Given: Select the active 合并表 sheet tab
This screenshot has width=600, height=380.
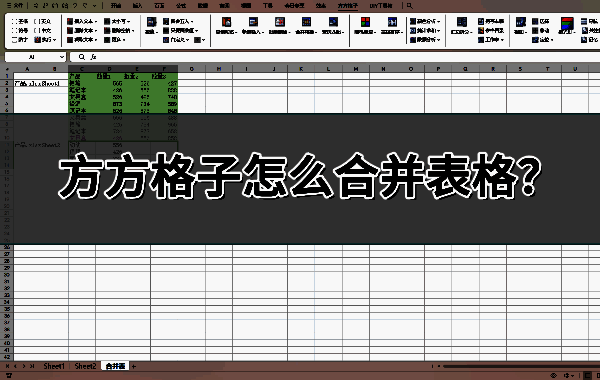Looking at the screenshot, I should [115, 366].
